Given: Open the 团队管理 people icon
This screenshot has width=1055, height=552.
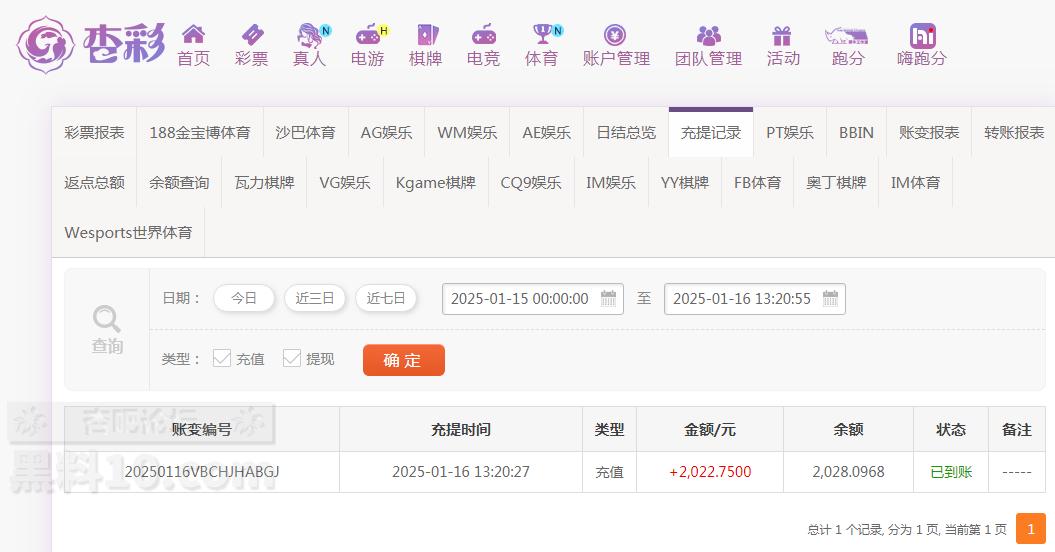Looking at the screenshot, I should pos(708,35).
